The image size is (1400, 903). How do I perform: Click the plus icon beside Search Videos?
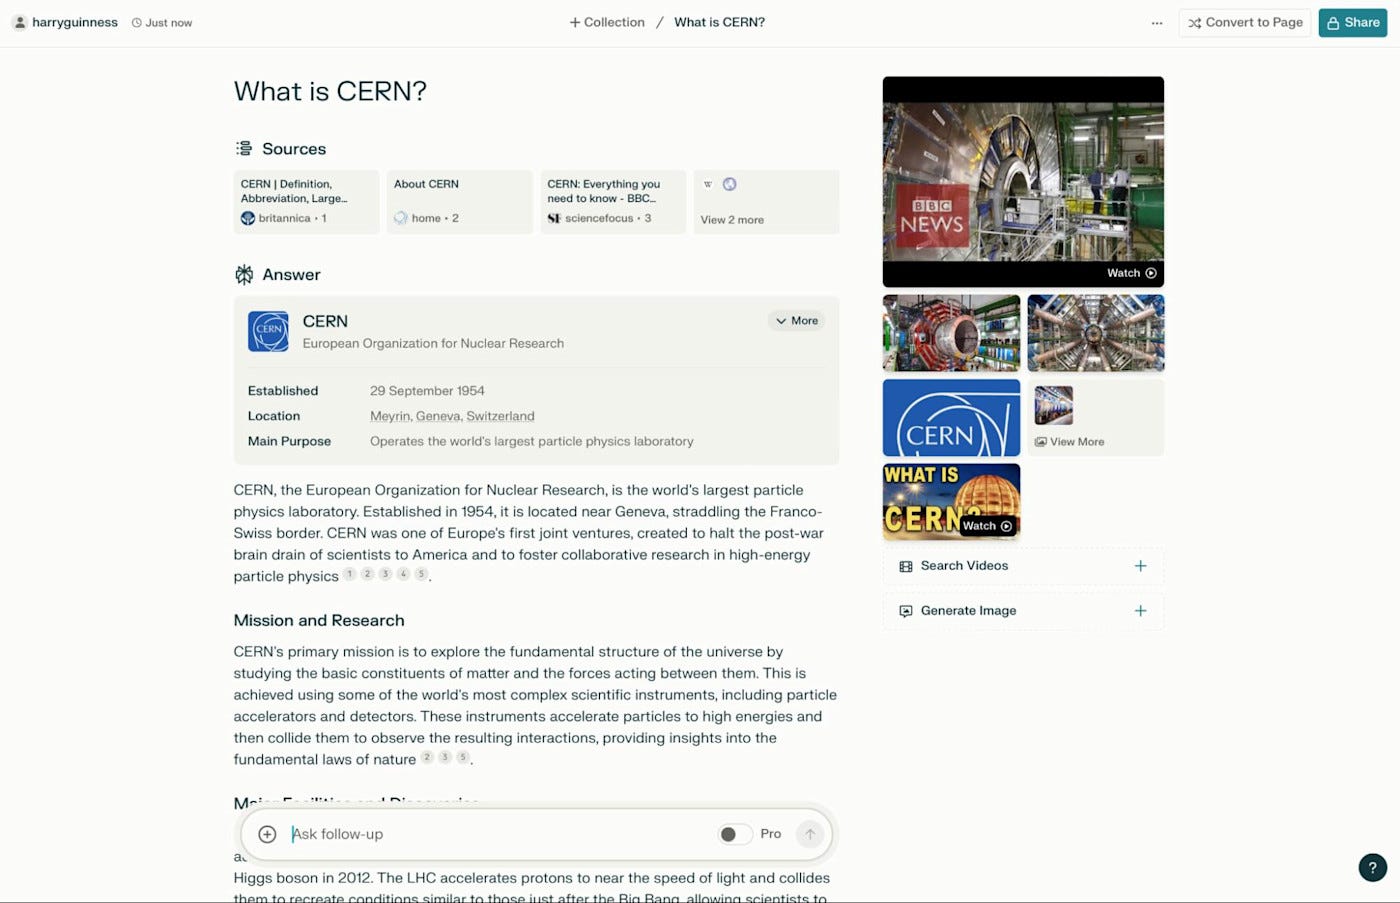[1140, 565]
